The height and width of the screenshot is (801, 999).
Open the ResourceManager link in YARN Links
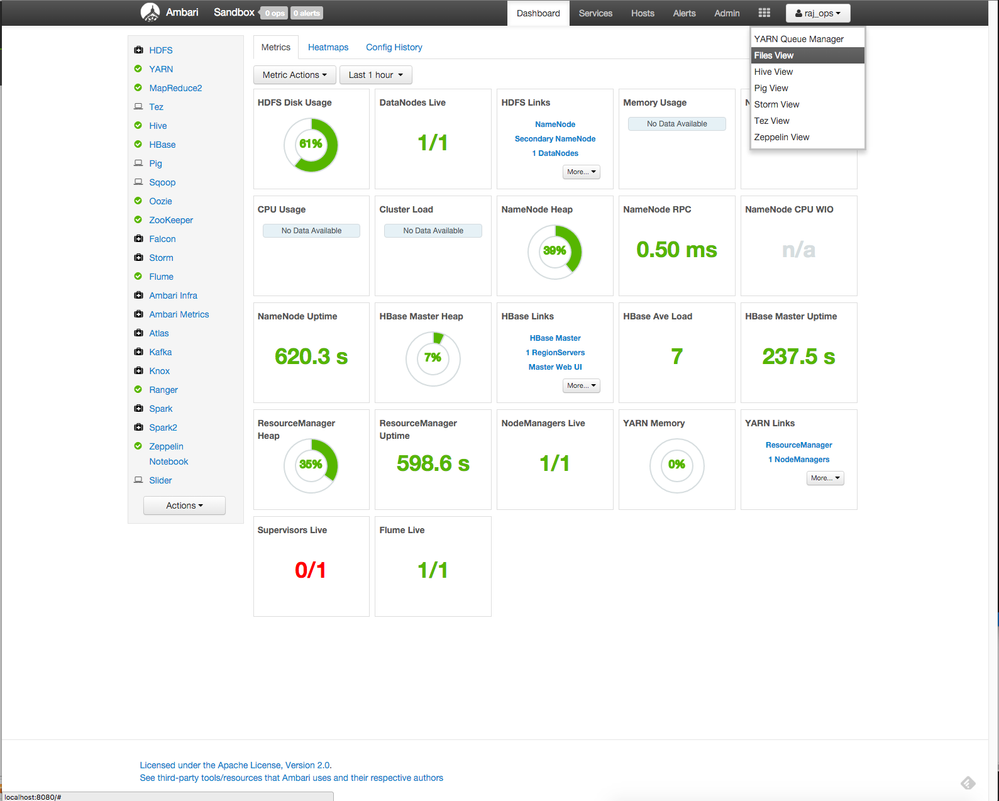tap(798, 445)
